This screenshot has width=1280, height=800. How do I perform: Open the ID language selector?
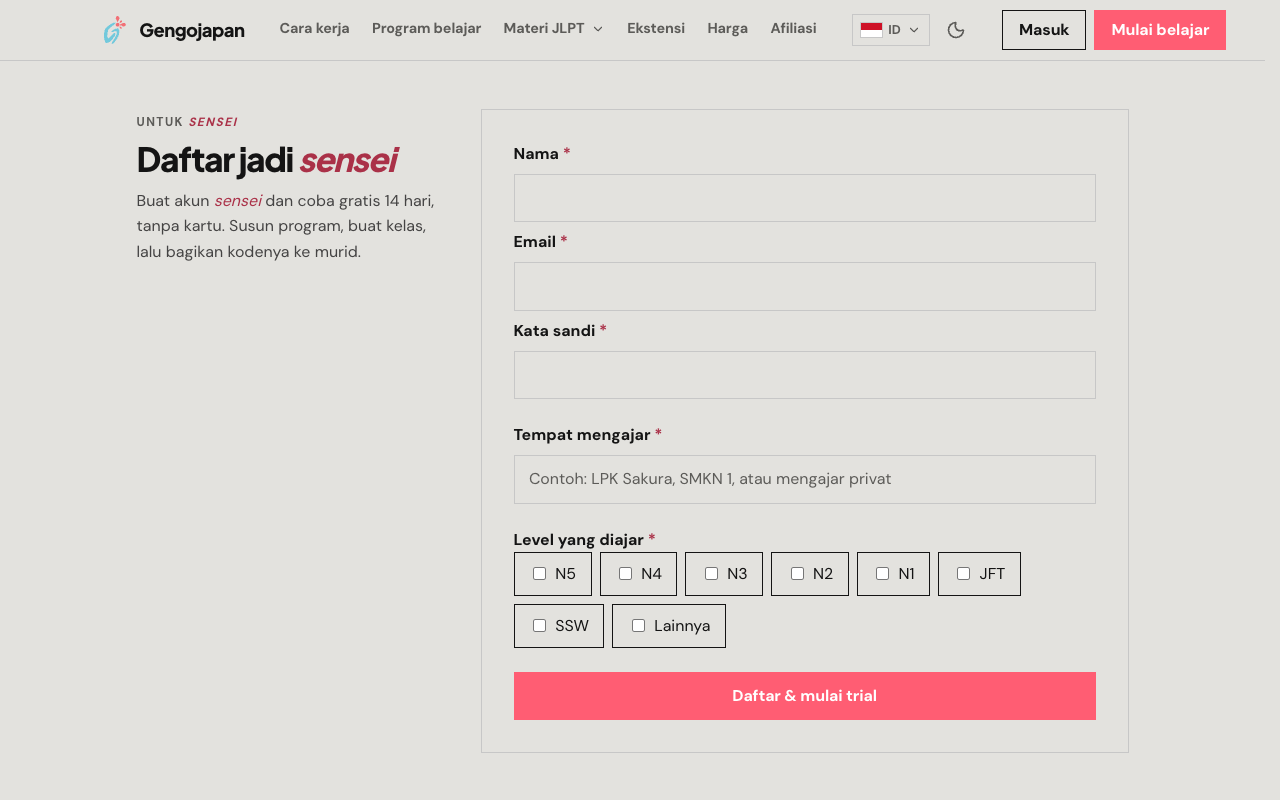click(x=891, y=30)
